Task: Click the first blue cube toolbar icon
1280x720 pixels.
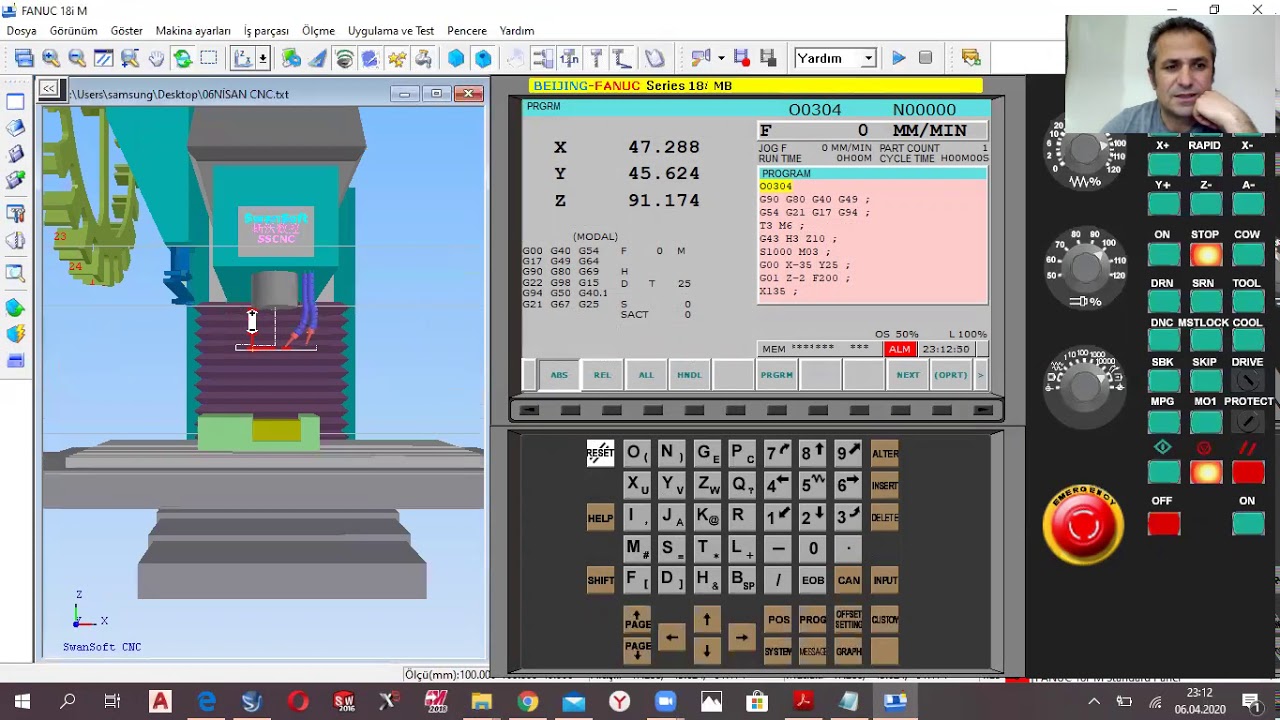Action: click(456, 58)
